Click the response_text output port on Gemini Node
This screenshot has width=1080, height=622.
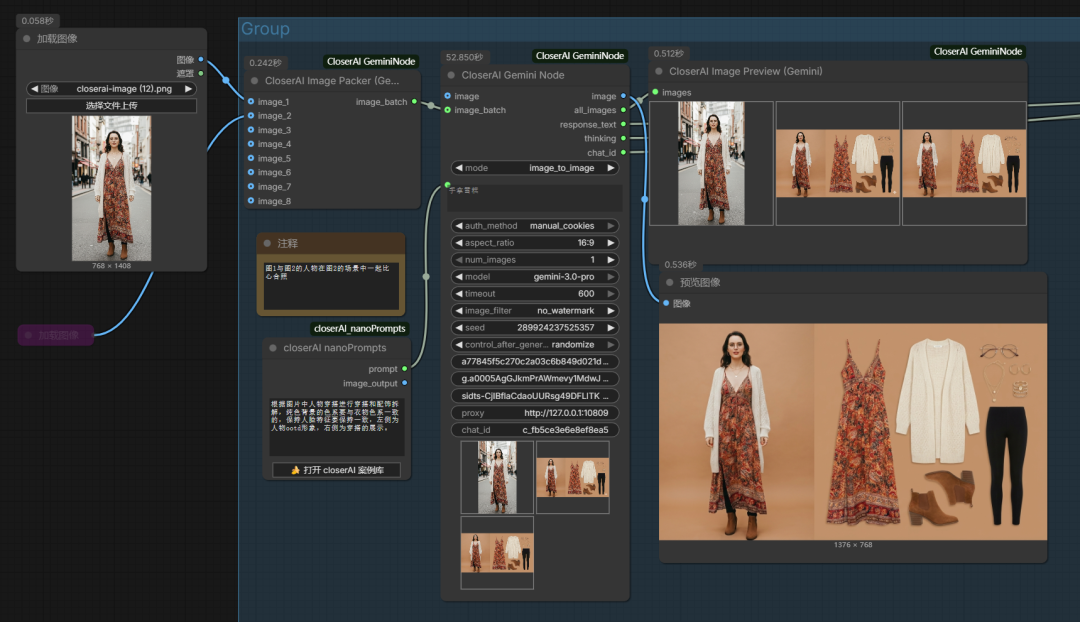point(623,125)
